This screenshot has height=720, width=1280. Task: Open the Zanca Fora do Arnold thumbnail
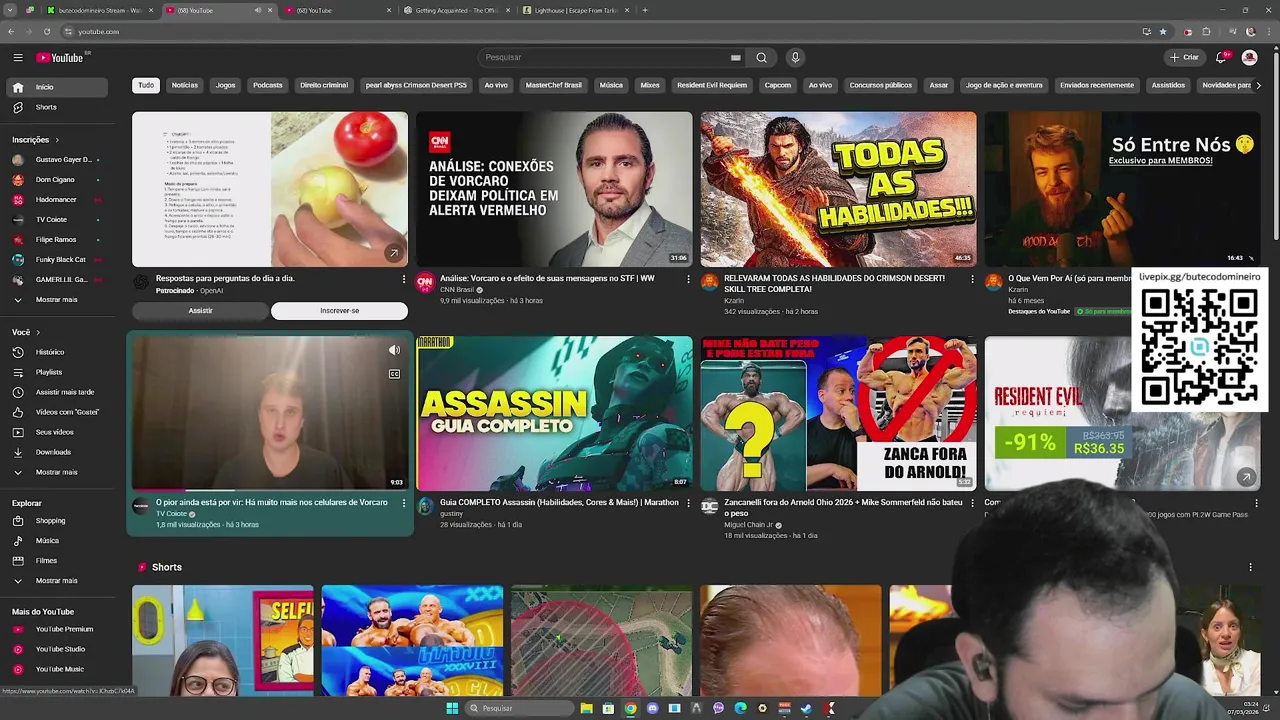click(838, 413)
